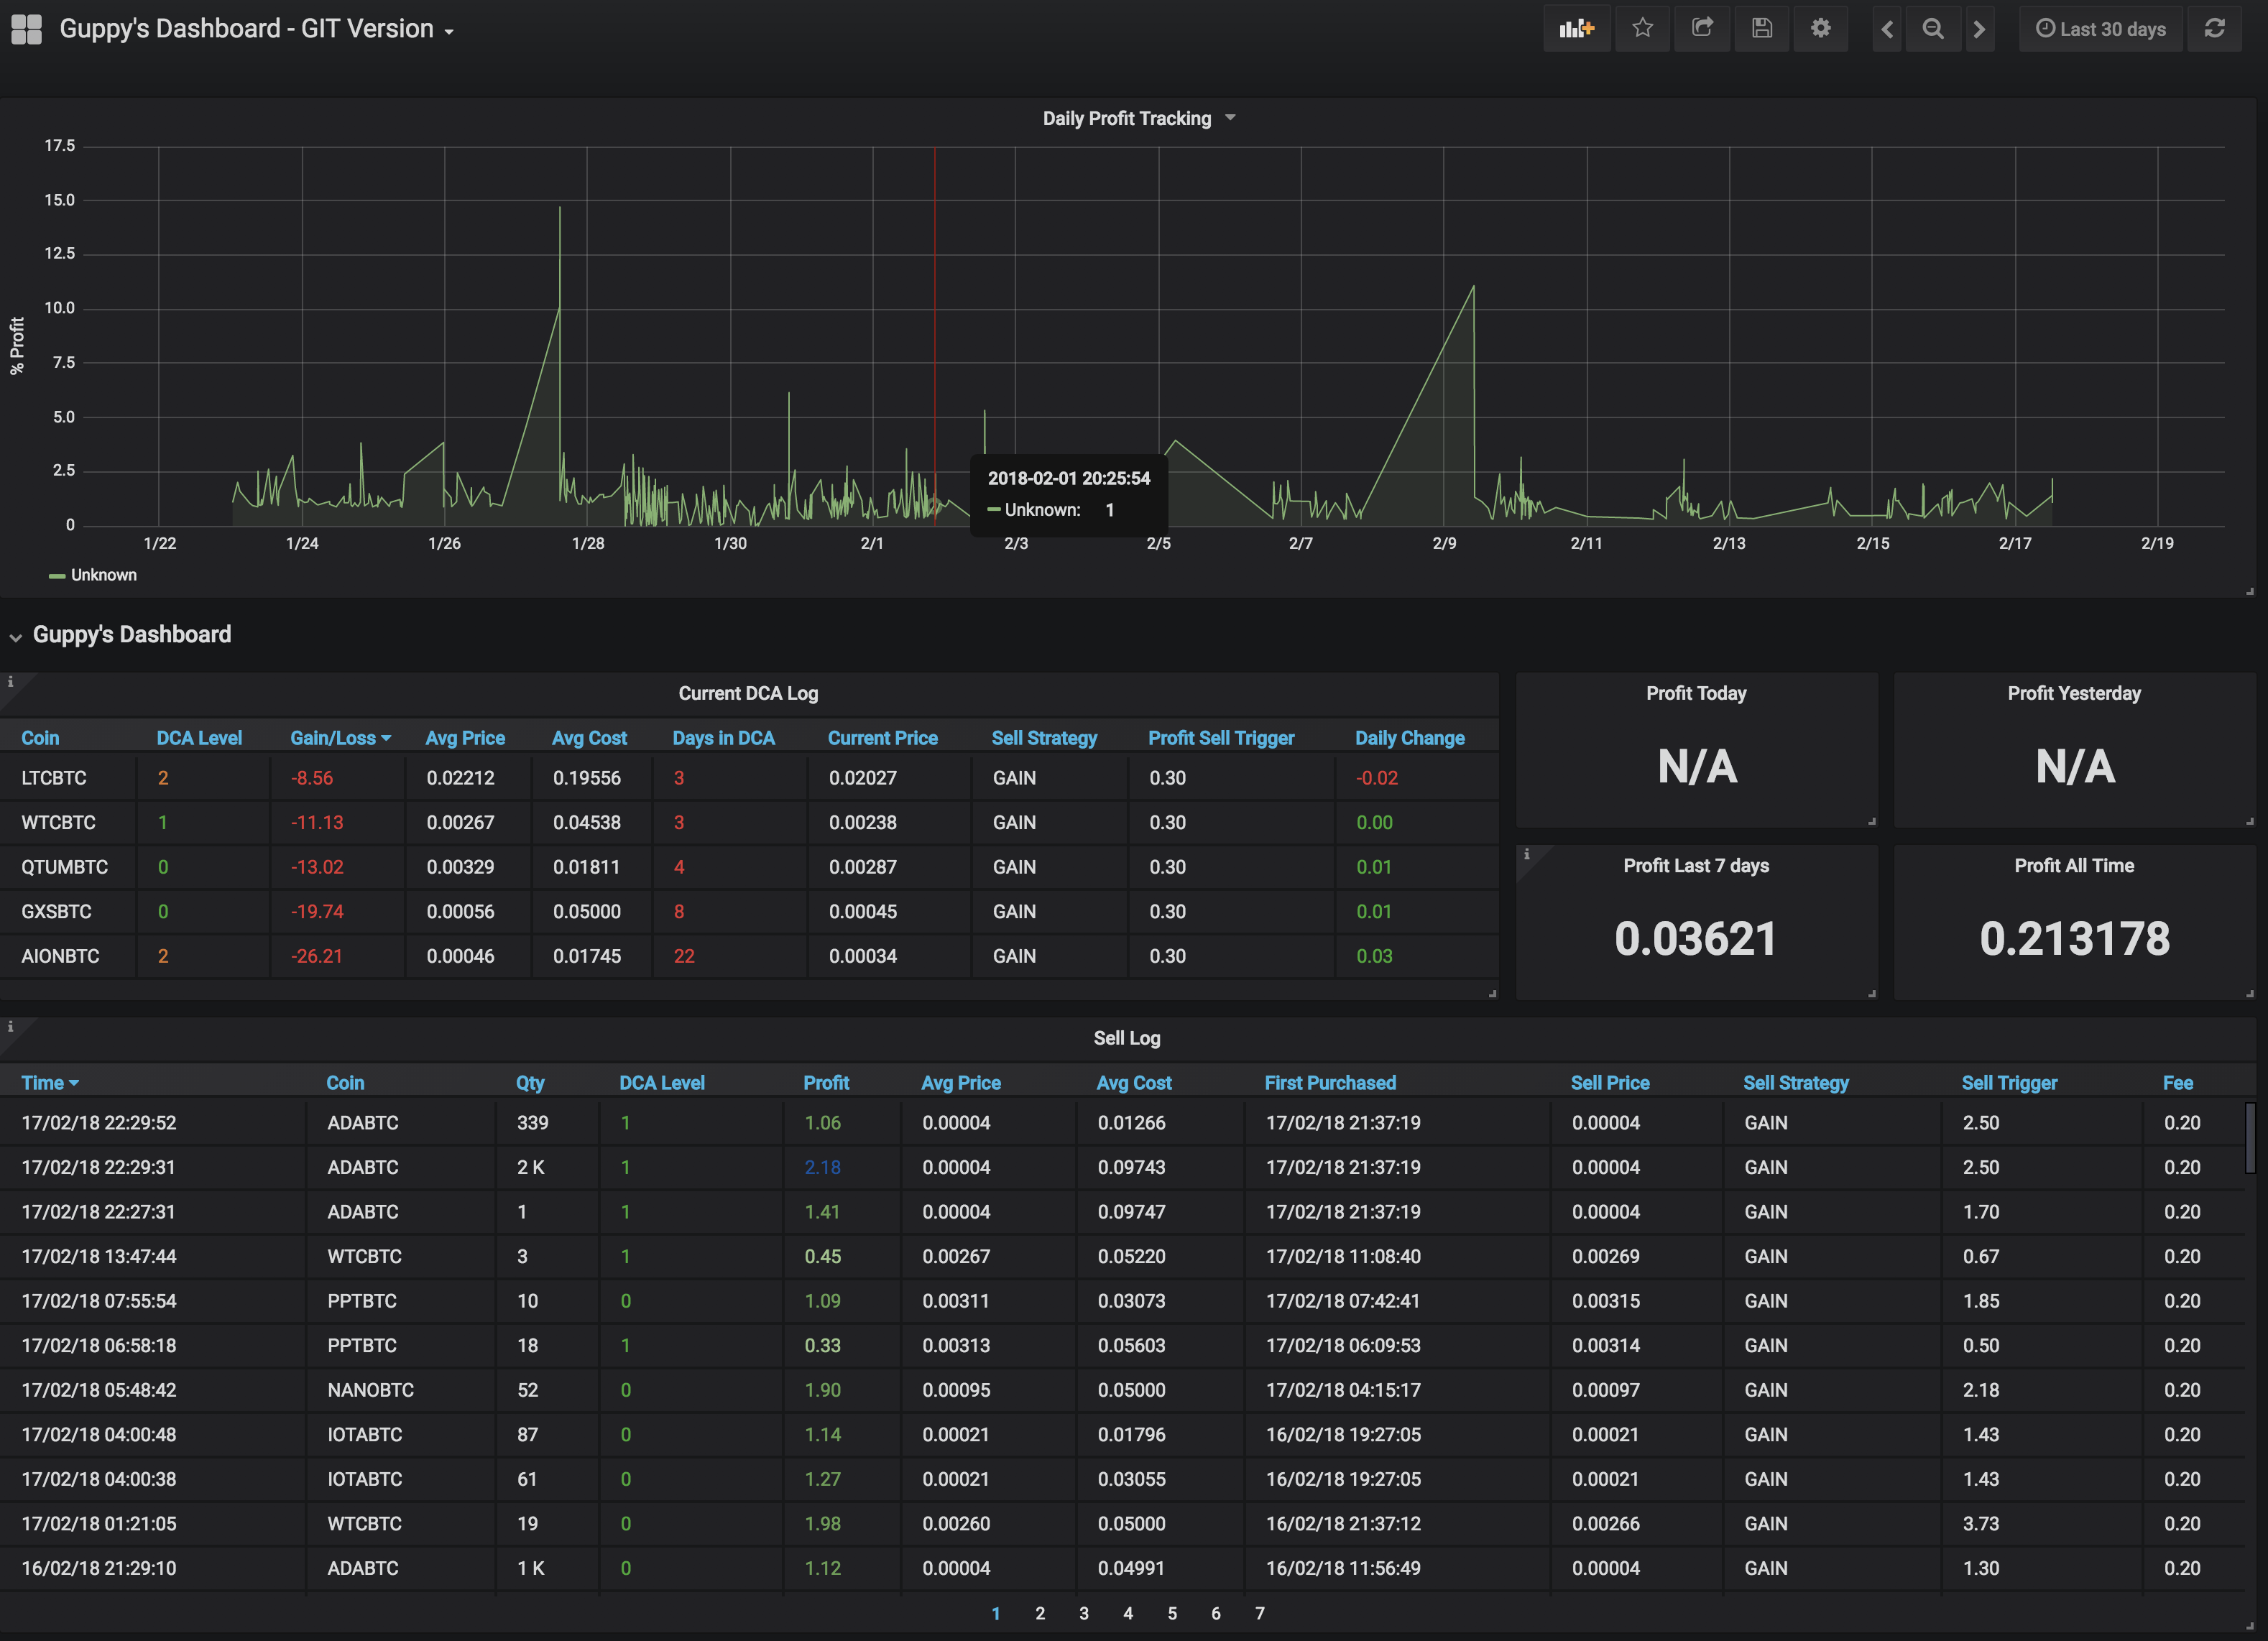2268x1641 pixels.
Task: Click the Share dashboard icon
Action: (1702, 28)
